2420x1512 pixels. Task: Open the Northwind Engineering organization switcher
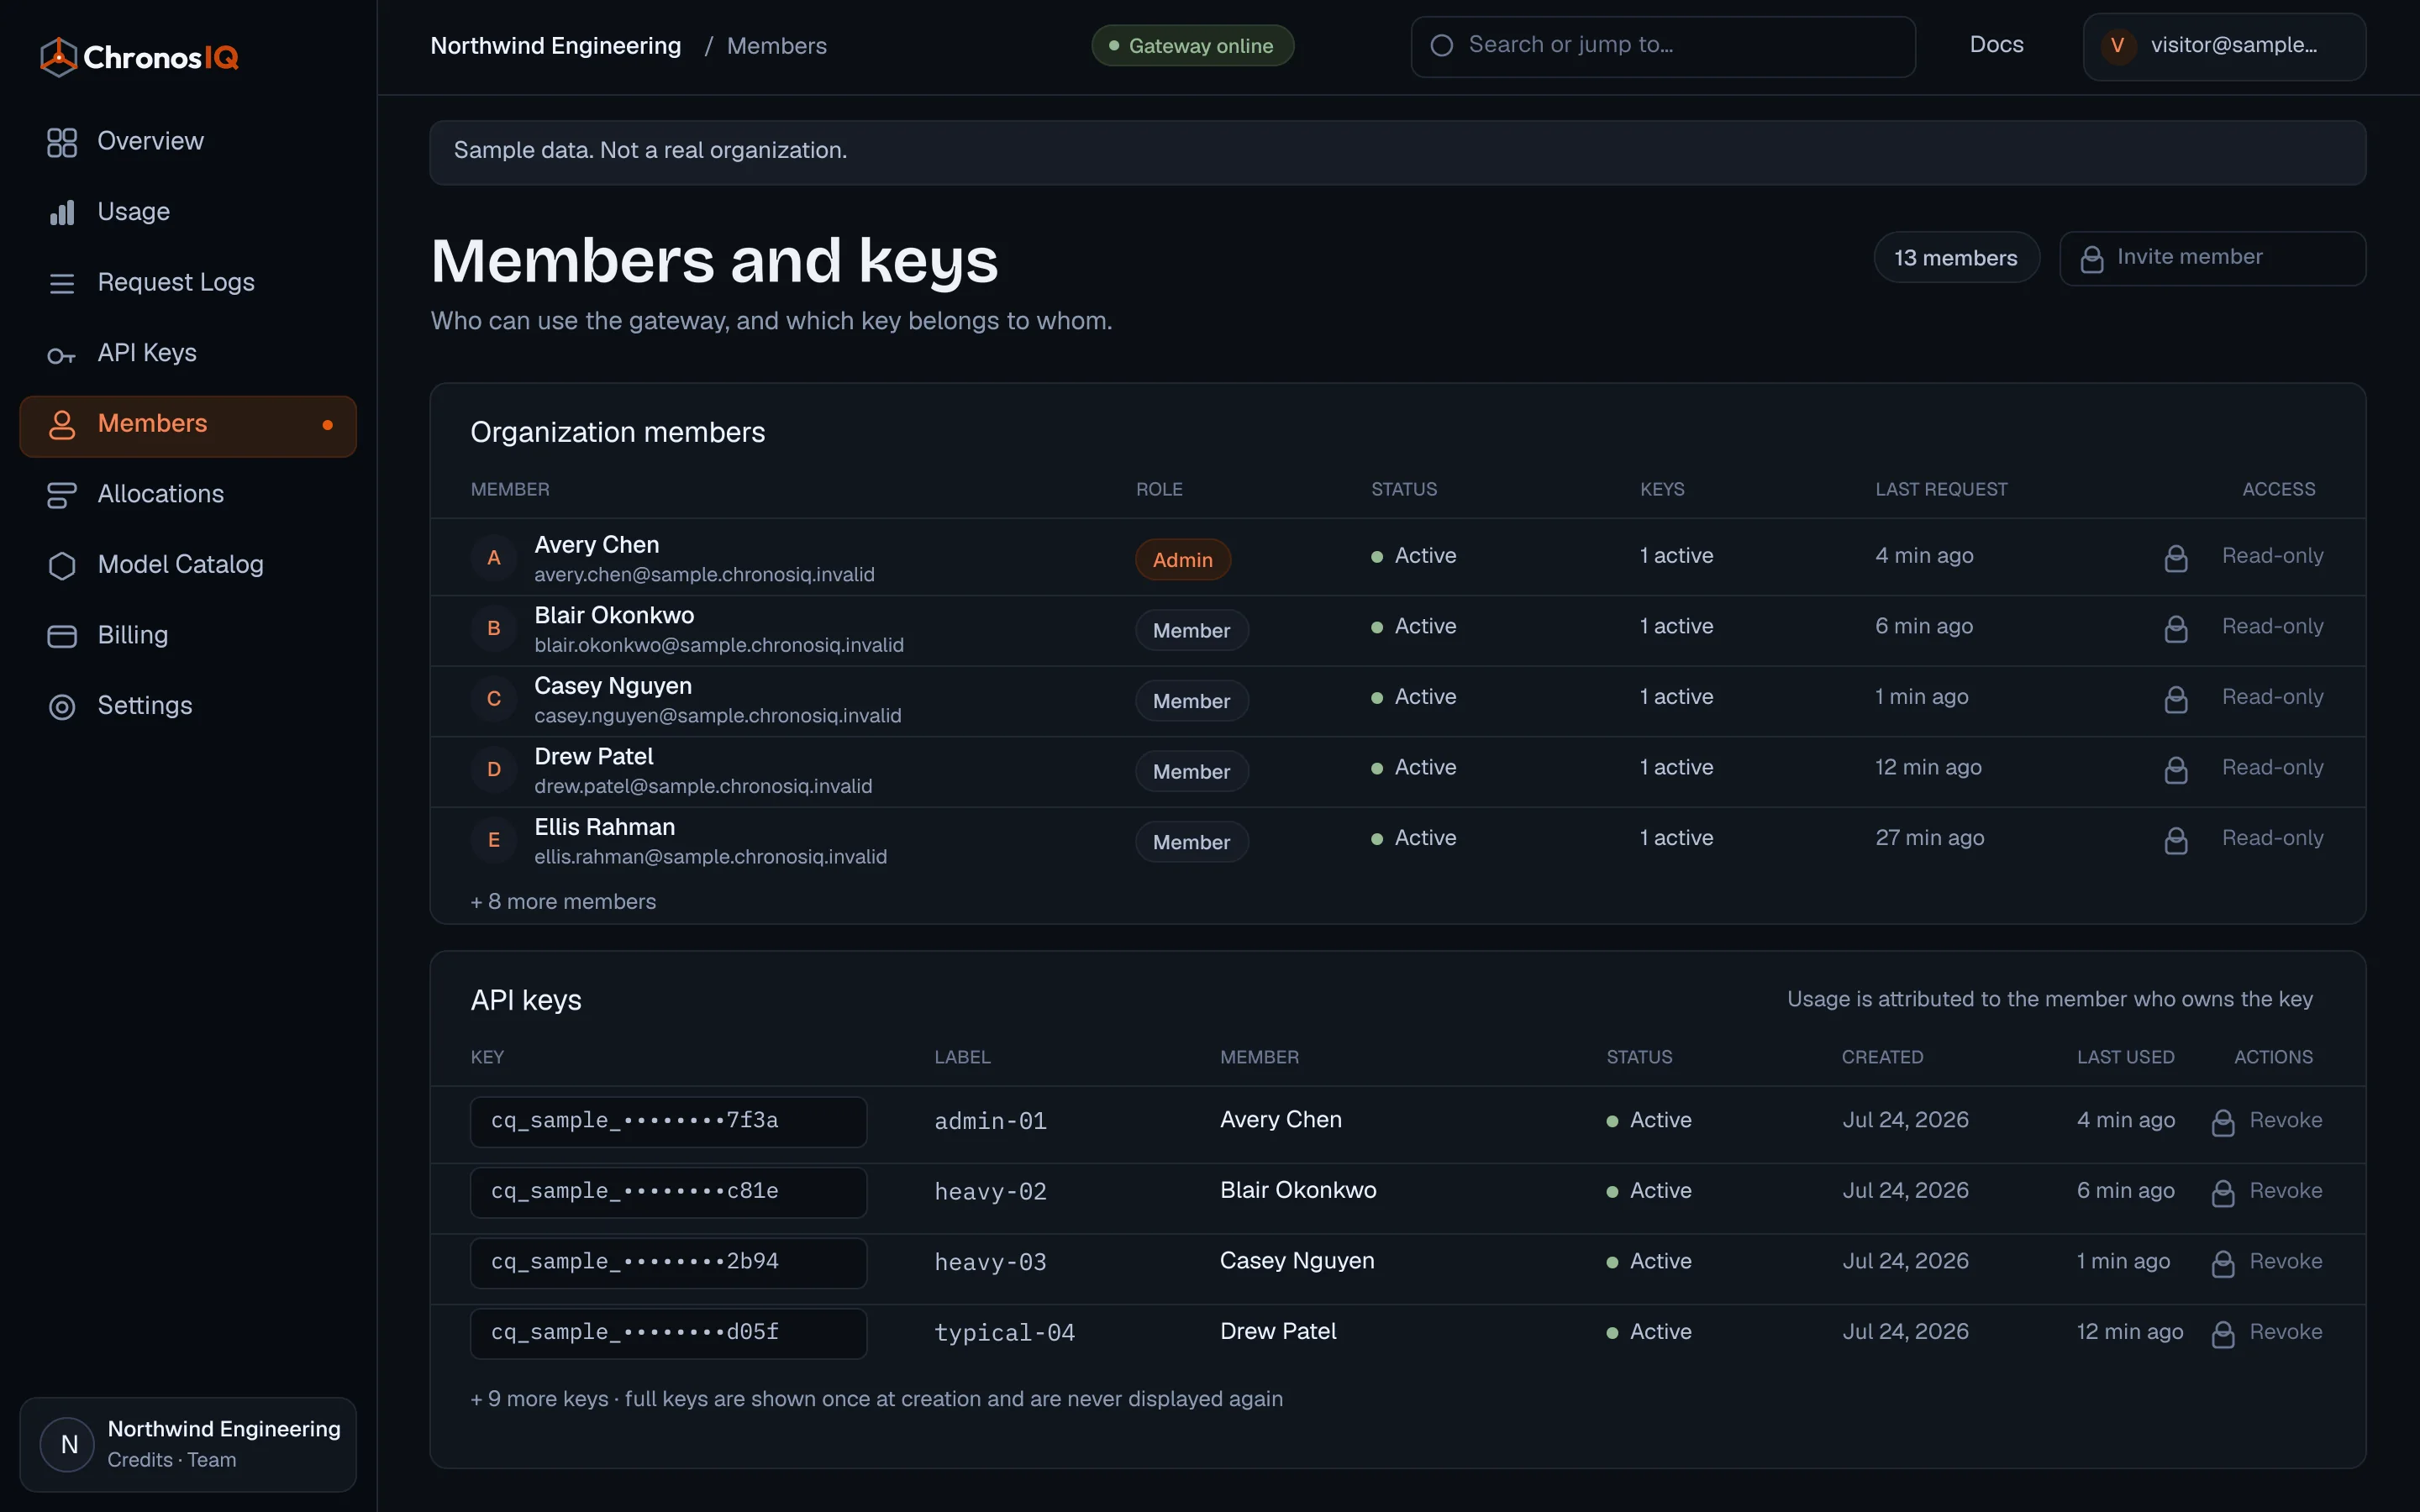tap(188, 1444)
